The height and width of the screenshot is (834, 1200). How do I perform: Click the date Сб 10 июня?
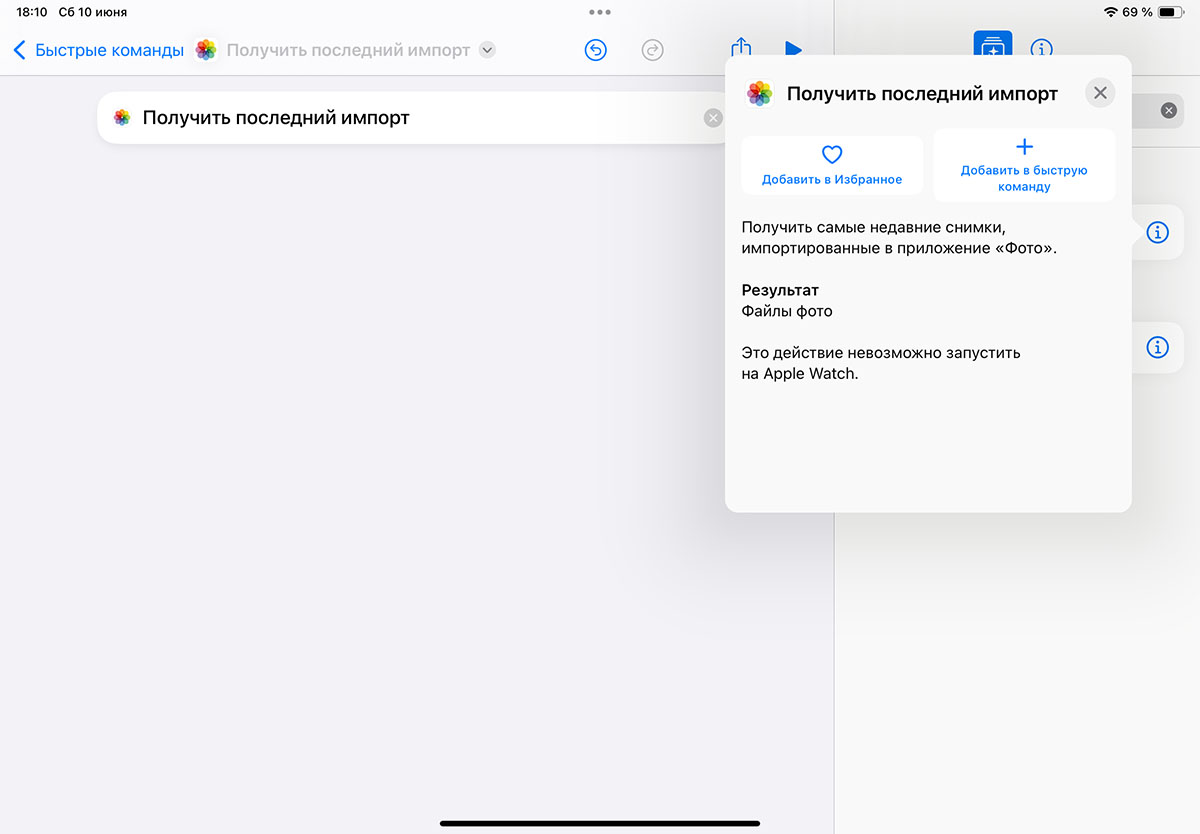tap(93, 12)
